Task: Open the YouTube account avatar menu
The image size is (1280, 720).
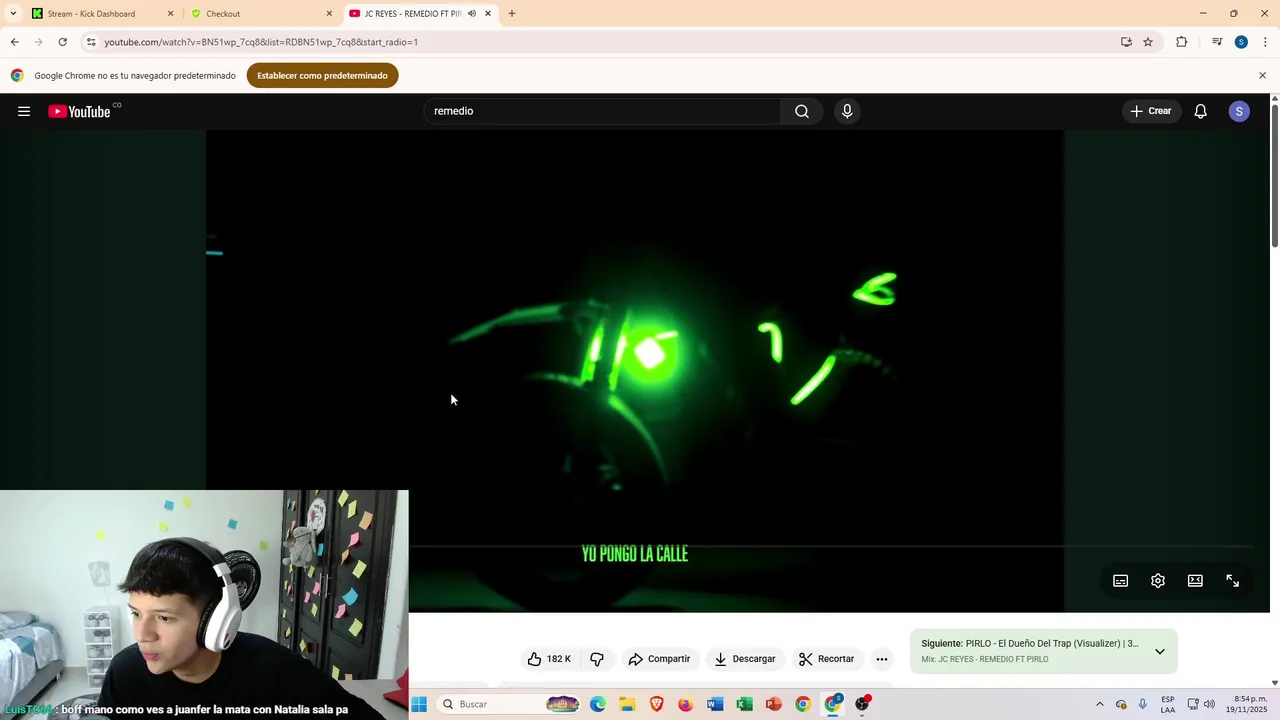Action: tap(1239, 111)
